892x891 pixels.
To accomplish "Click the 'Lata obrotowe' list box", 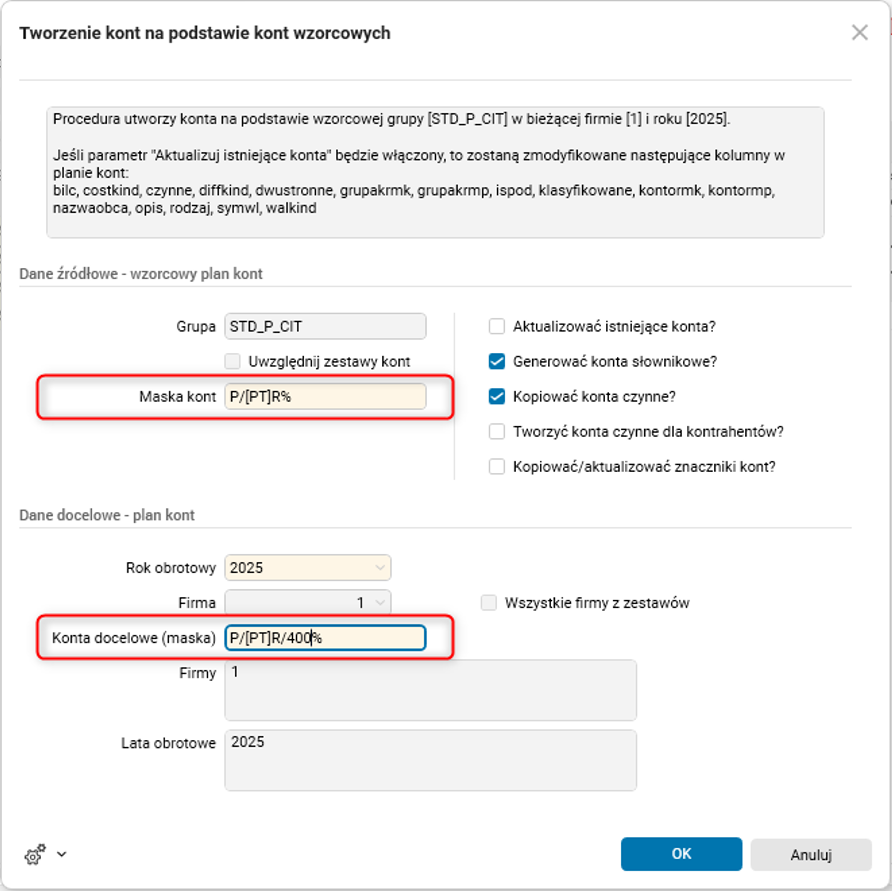I will pos(430,760).
